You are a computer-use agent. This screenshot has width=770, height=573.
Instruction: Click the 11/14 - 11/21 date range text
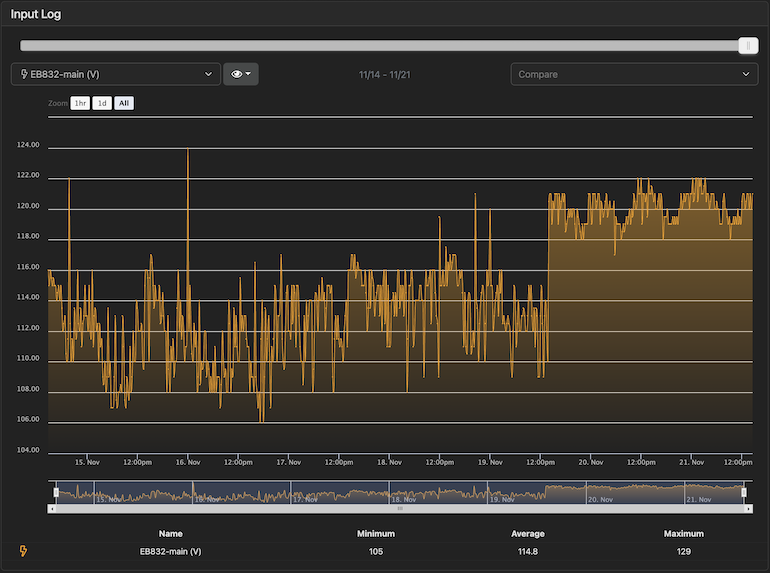point(385,75)
